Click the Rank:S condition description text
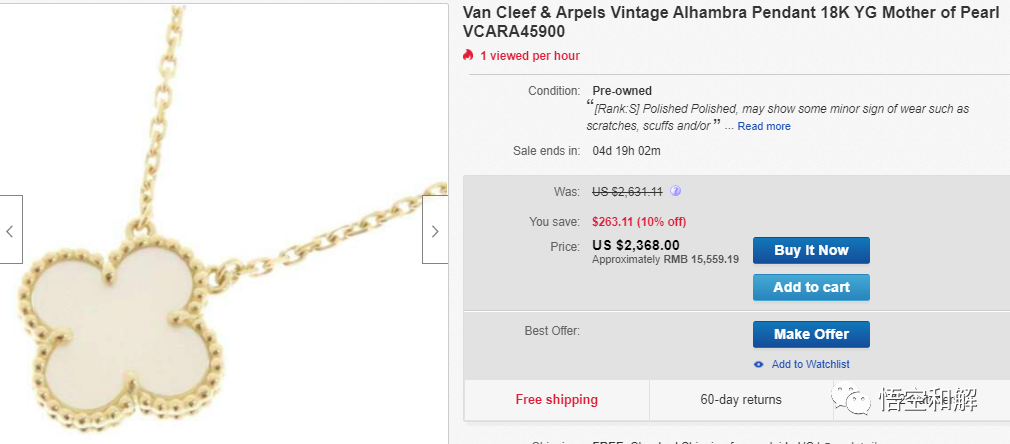 pos(780,109)
